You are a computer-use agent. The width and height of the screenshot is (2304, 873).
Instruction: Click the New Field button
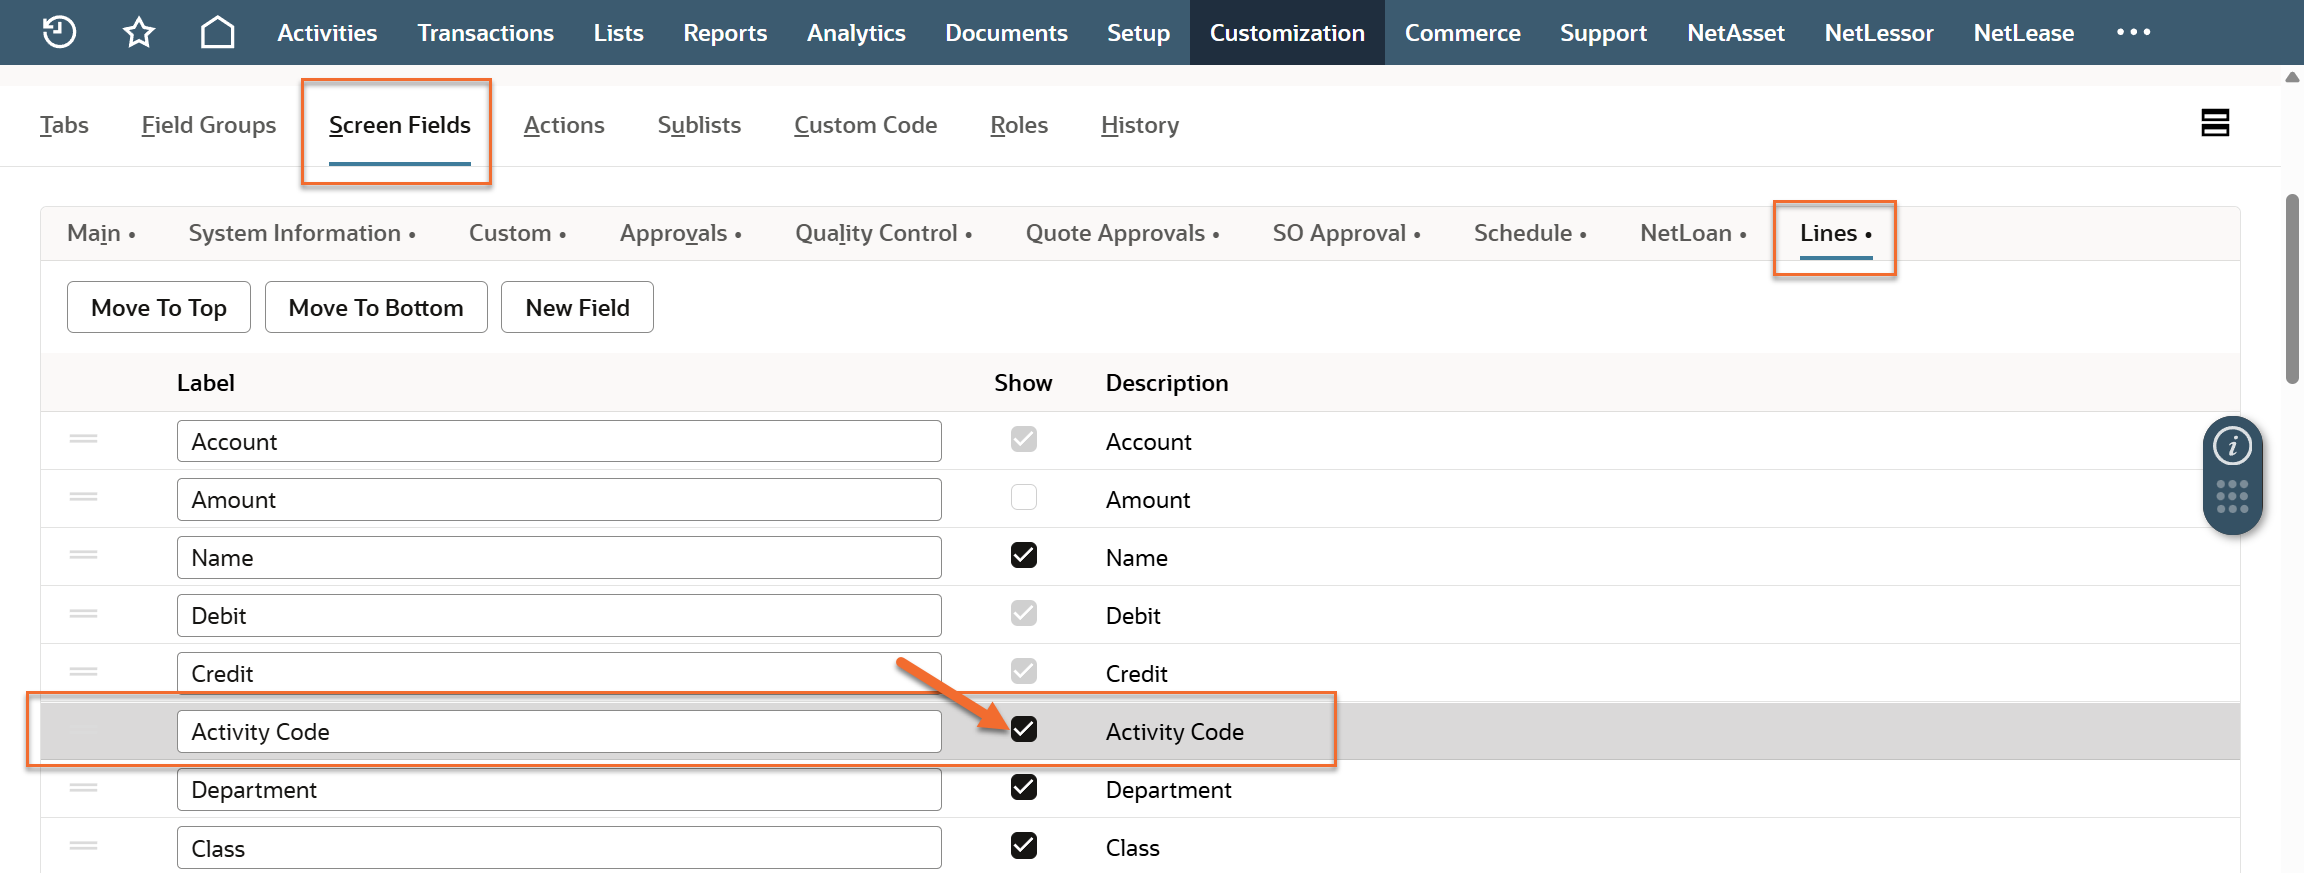(577, 307)
